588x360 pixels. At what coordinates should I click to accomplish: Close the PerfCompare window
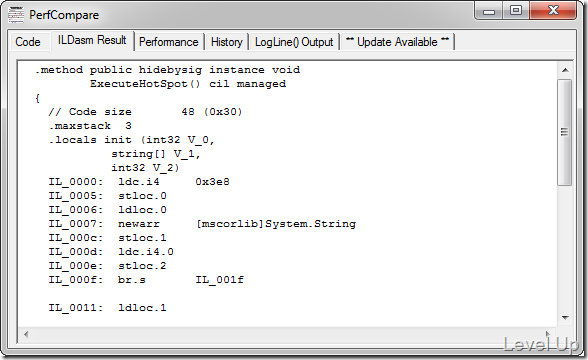[x=553, y=11]
